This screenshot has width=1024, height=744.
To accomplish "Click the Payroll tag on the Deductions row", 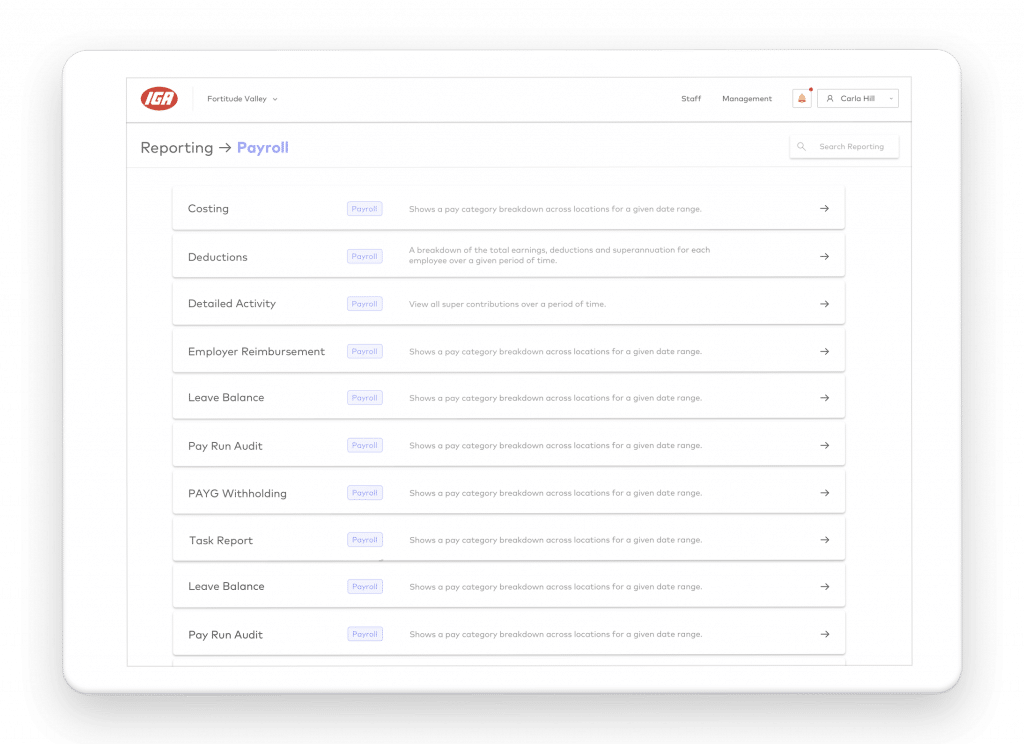I will [x=364, y=257].
